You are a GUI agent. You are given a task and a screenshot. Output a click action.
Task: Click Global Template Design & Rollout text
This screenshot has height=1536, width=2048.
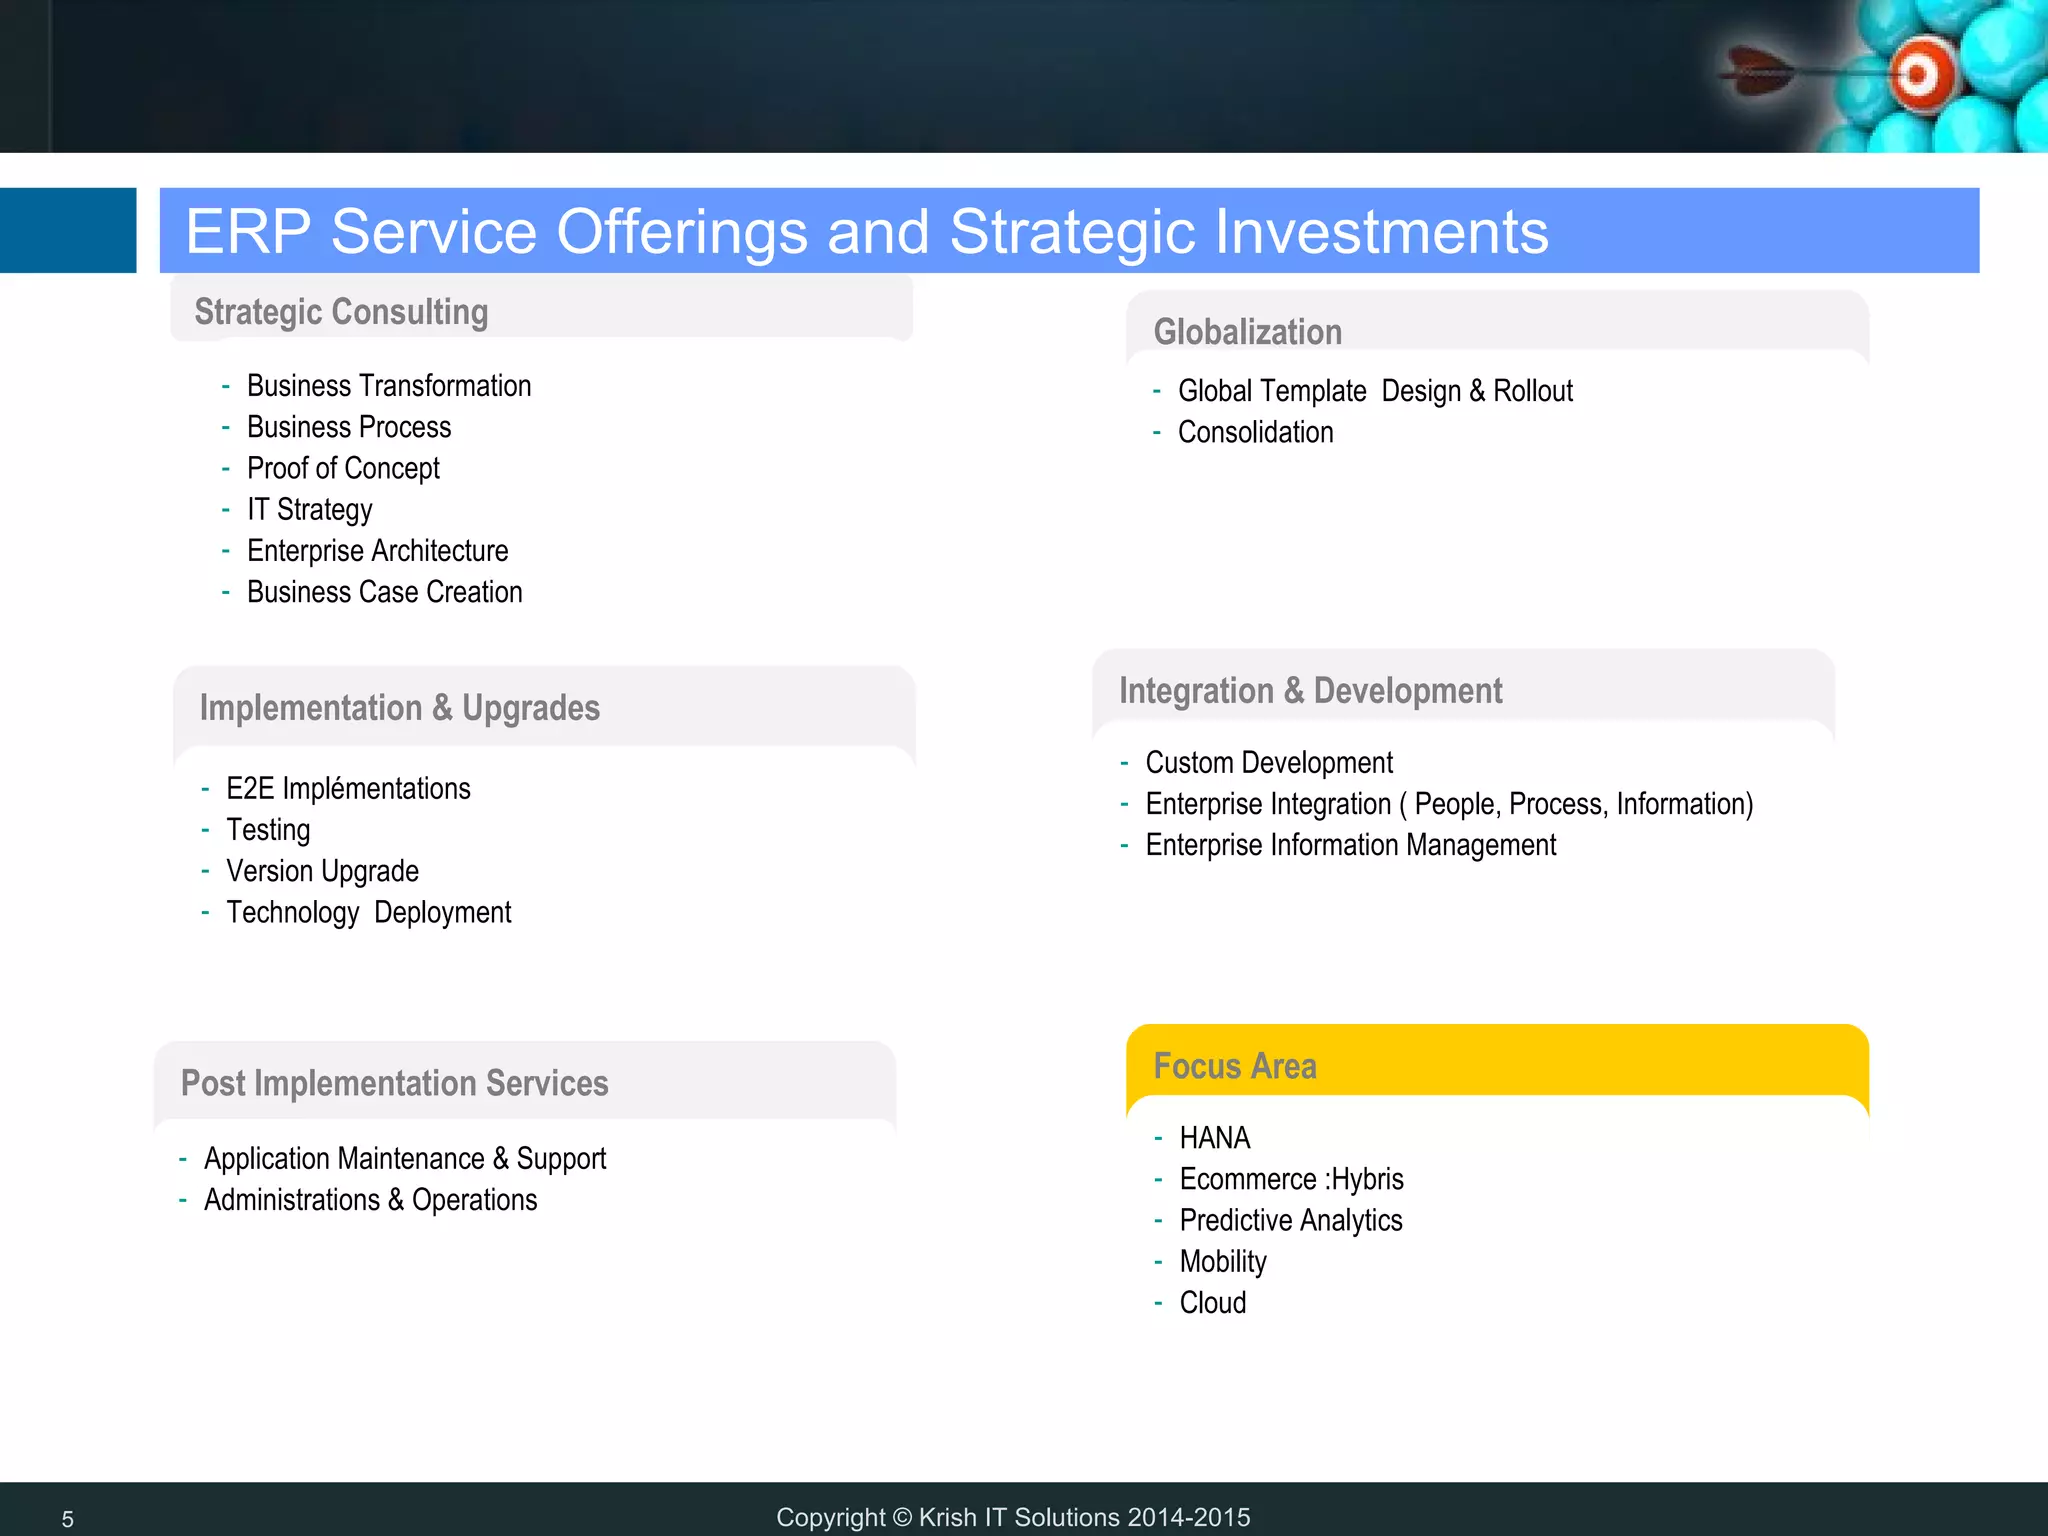pyautogui.click(x=1375, y=391)
